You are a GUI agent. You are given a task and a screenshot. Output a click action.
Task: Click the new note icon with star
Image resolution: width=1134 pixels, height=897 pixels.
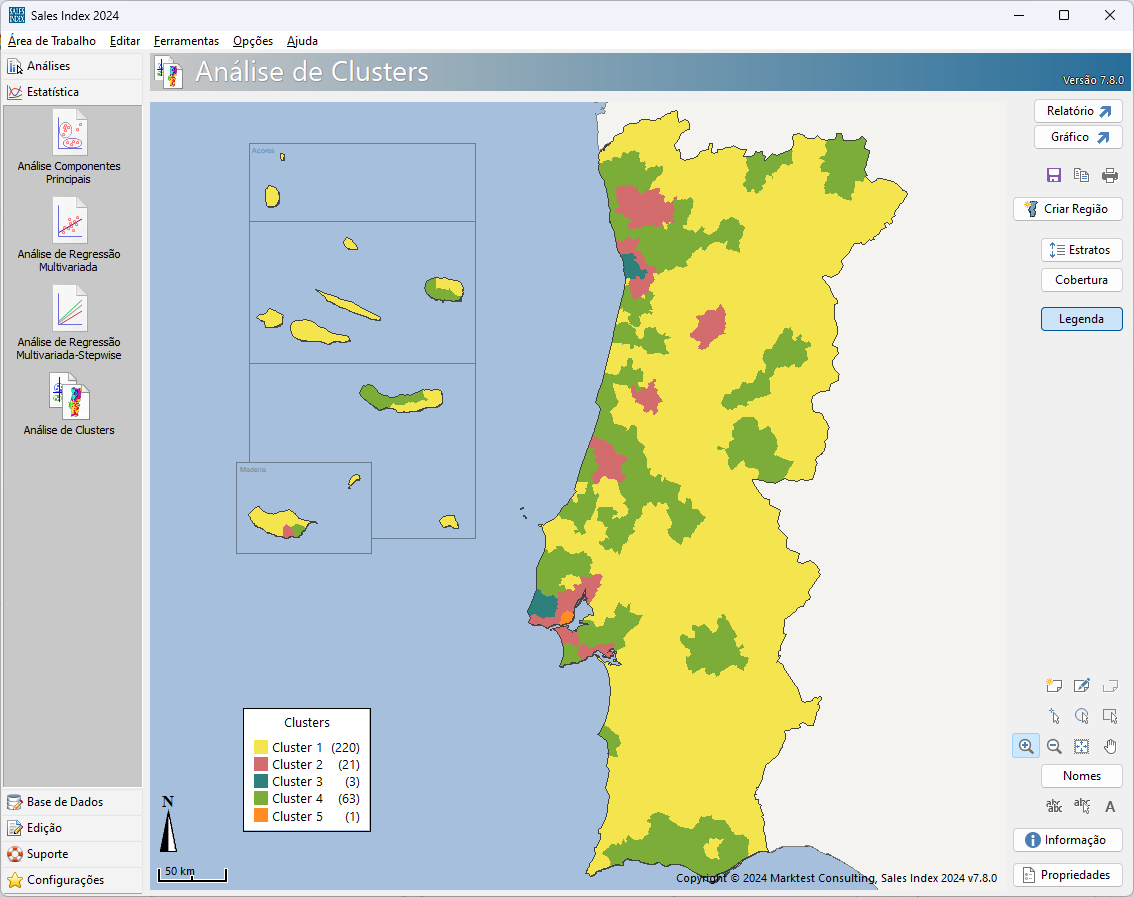point(1053,686)
